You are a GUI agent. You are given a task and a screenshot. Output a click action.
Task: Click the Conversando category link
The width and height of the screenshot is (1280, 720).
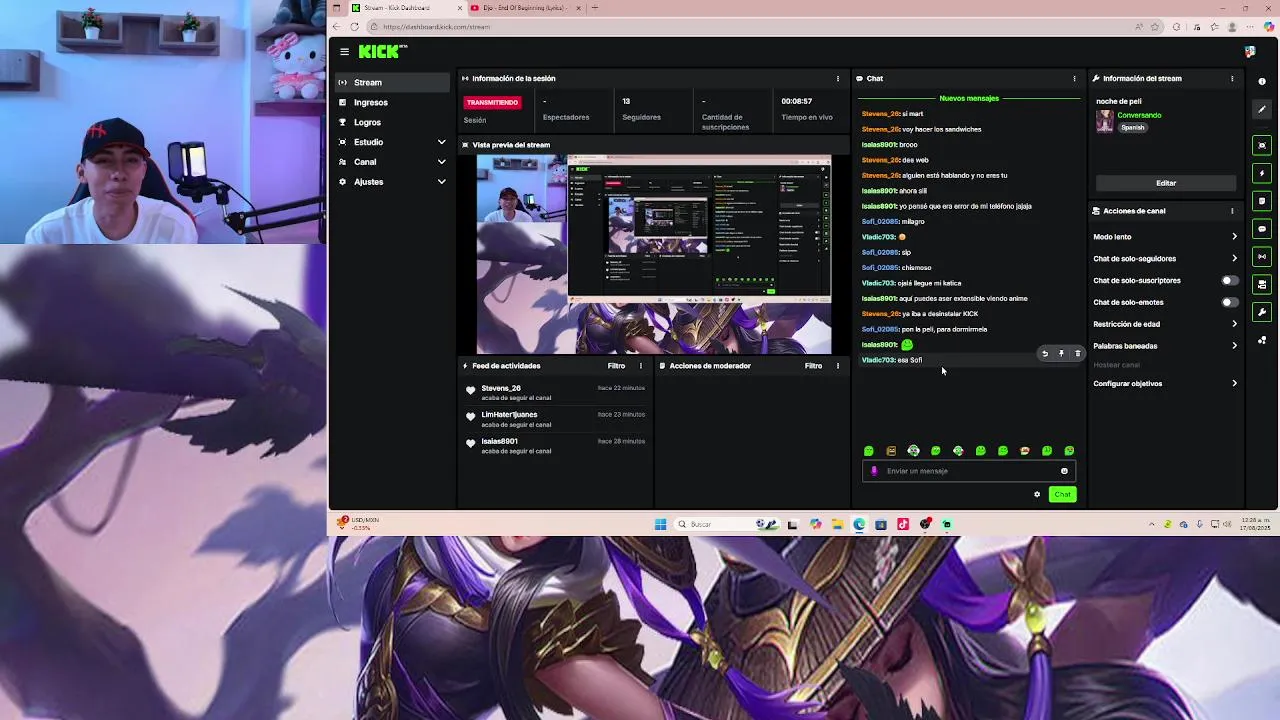pos(1139,115)
